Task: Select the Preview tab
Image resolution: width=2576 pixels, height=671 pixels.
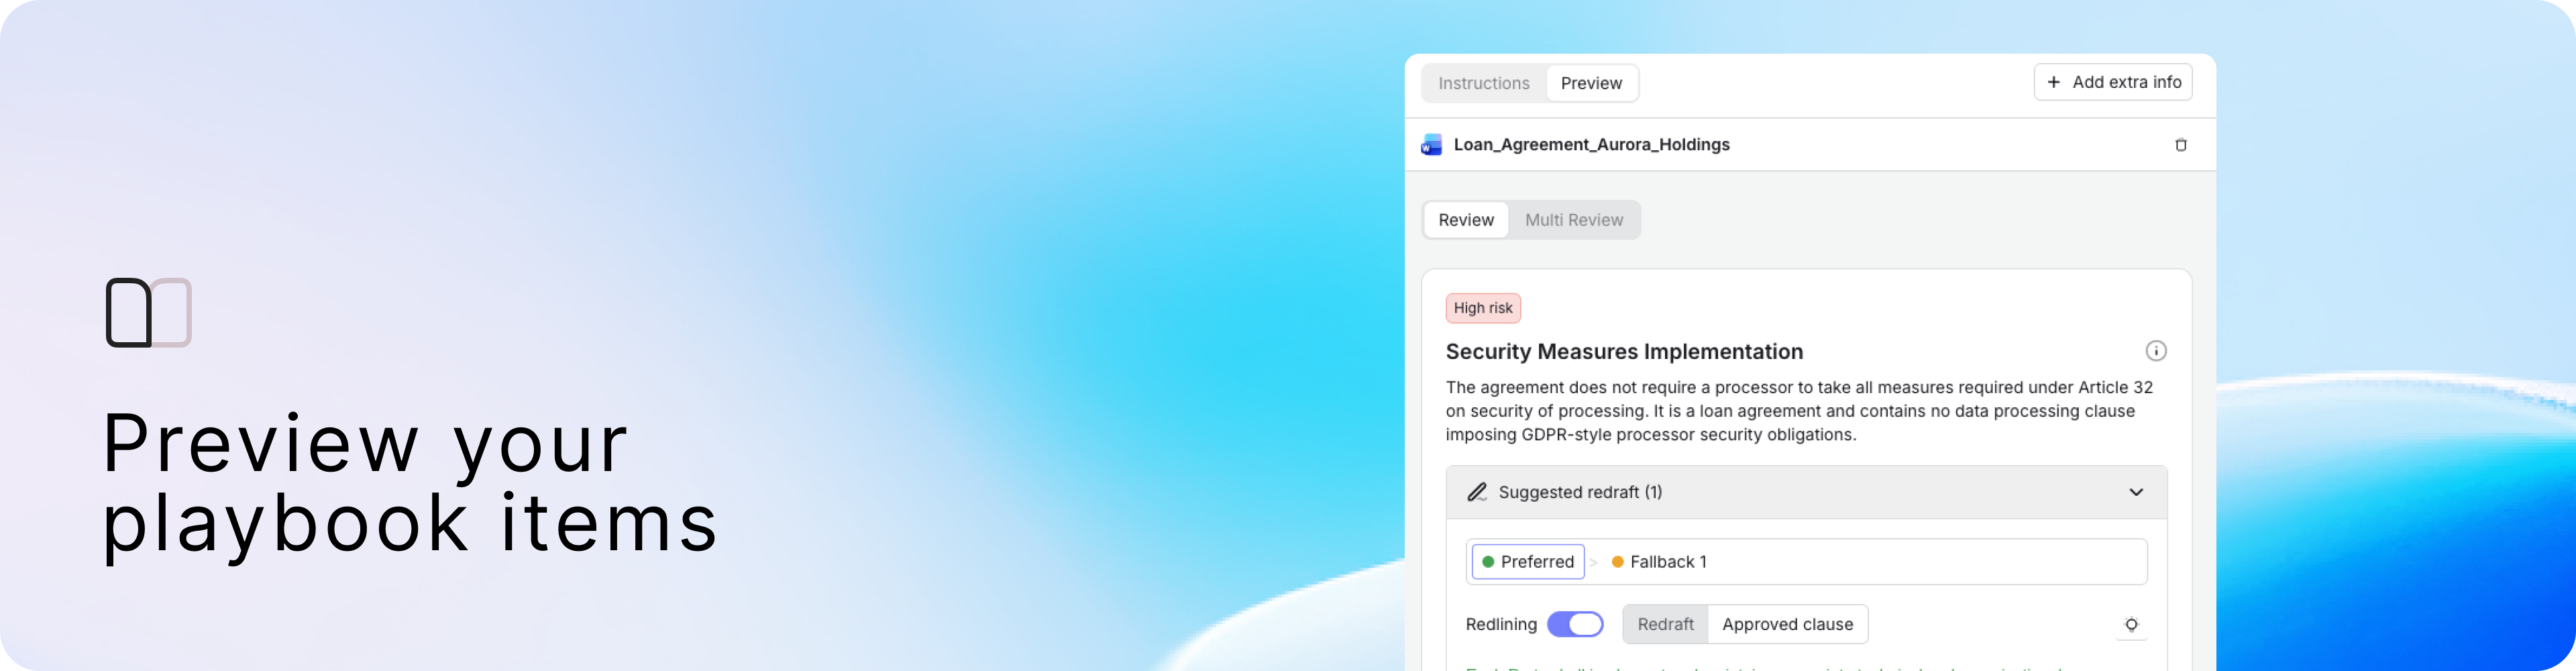Action: coord(1591,83)
